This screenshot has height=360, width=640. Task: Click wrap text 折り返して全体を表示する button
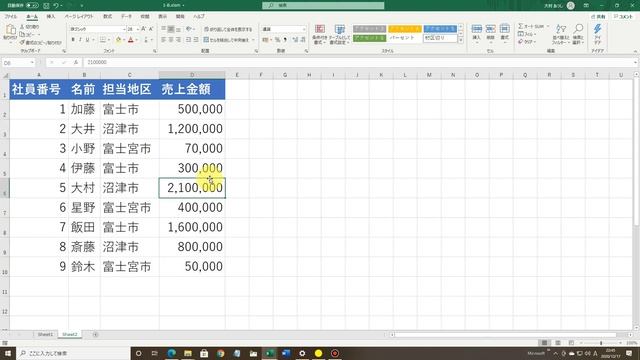click(228, 29)
